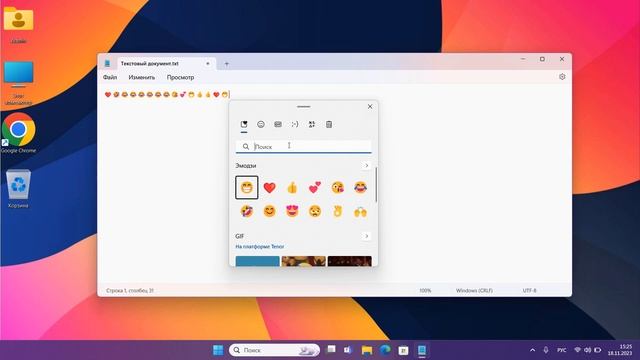Switch the РУС input language
640x360 pixels.
pos(562,350)
